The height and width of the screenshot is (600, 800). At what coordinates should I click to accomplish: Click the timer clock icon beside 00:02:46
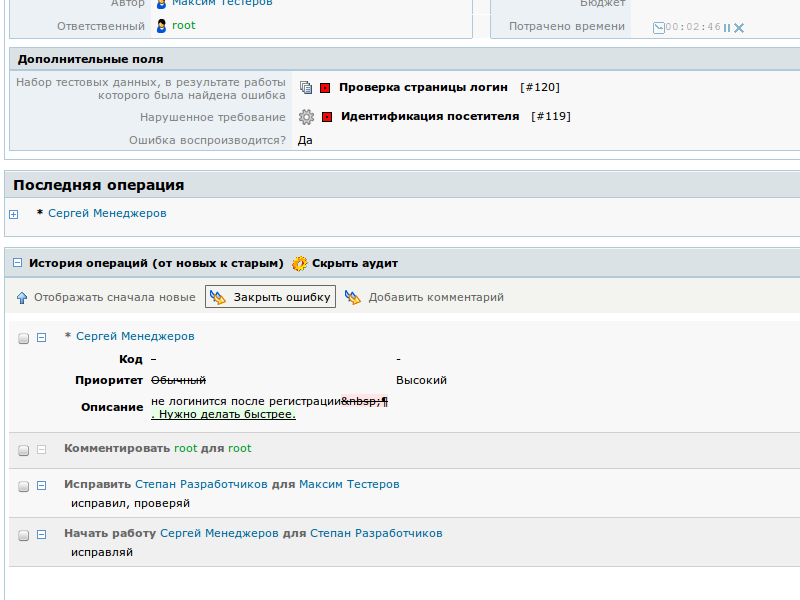tap(658, 27)
